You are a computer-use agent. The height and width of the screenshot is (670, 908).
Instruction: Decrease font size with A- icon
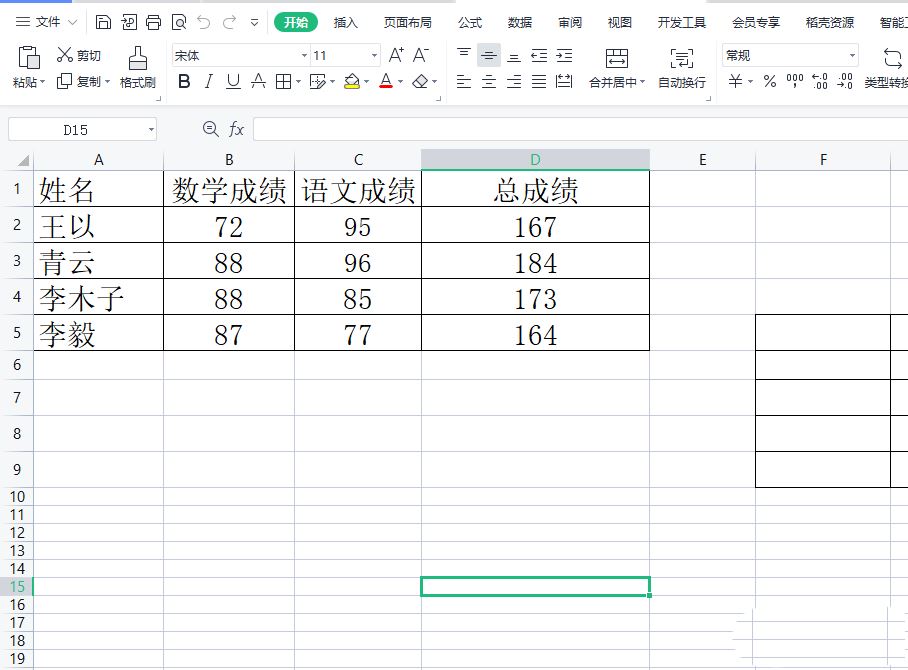(x=421, y=55)
